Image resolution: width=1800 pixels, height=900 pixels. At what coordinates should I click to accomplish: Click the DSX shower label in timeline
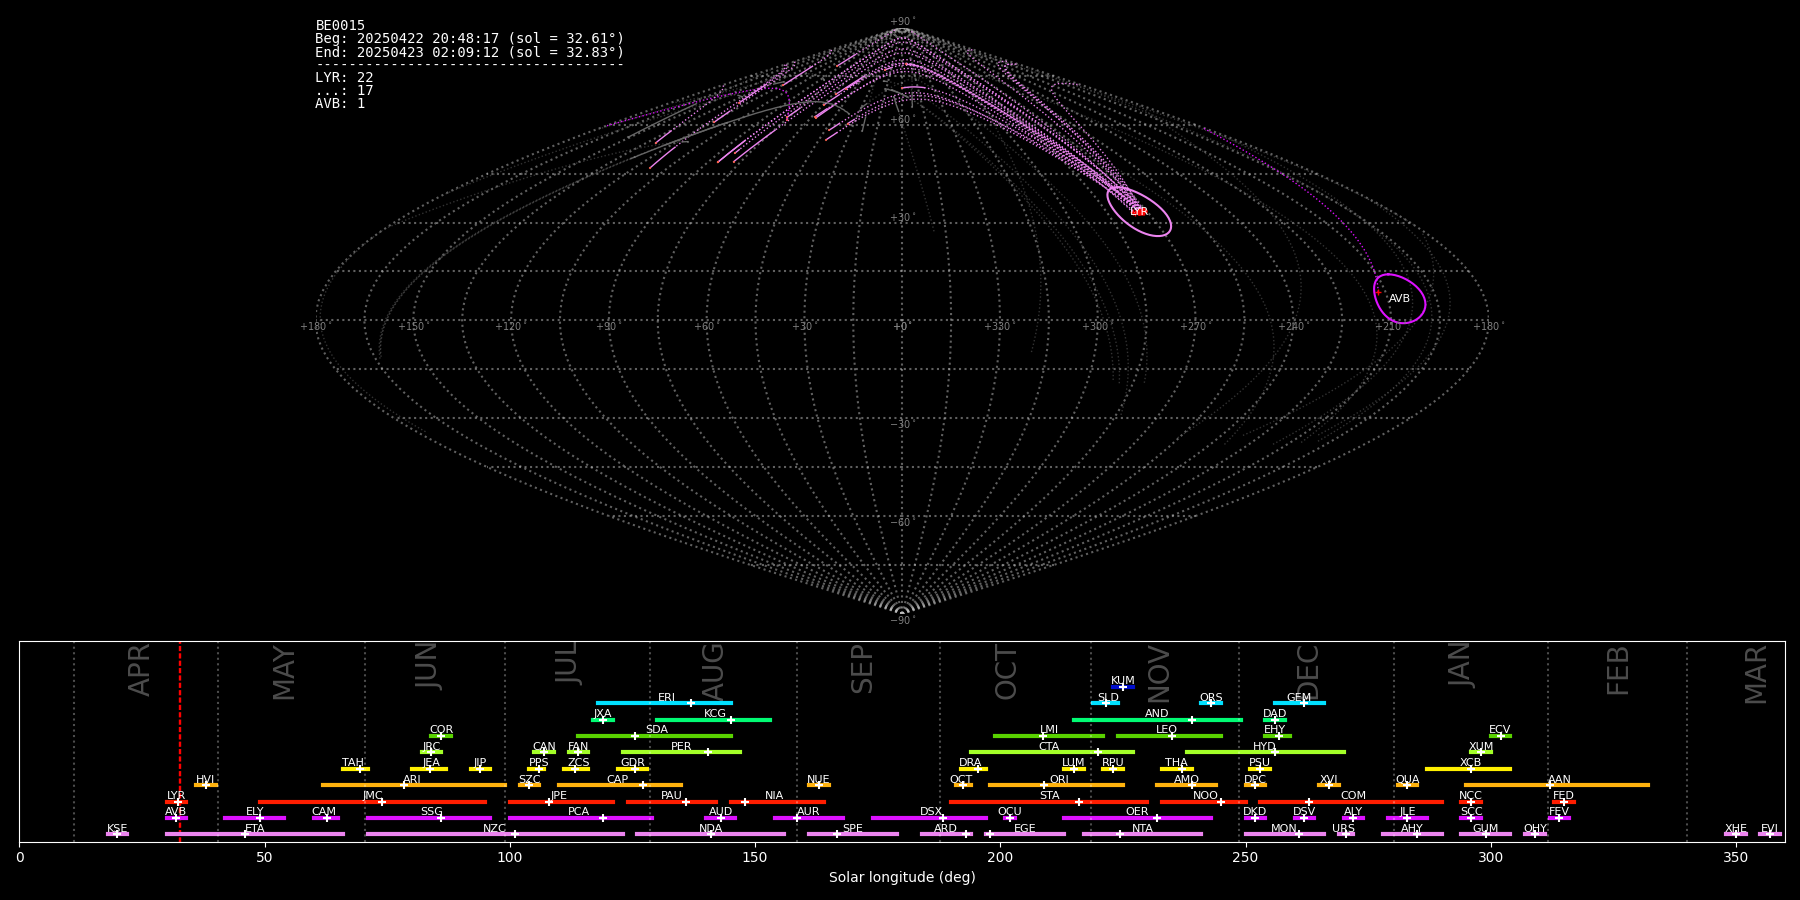(931, 812)
